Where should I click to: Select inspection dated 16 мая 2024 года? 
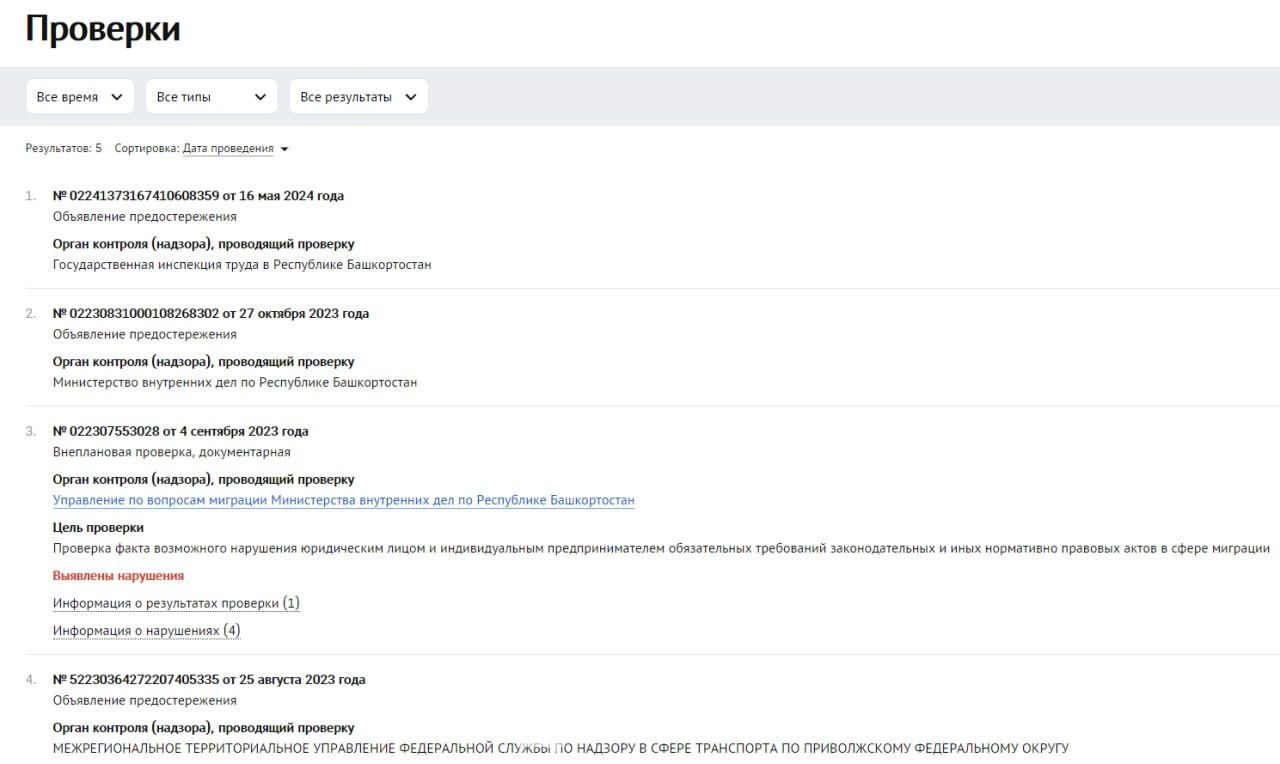pos(198,196)
